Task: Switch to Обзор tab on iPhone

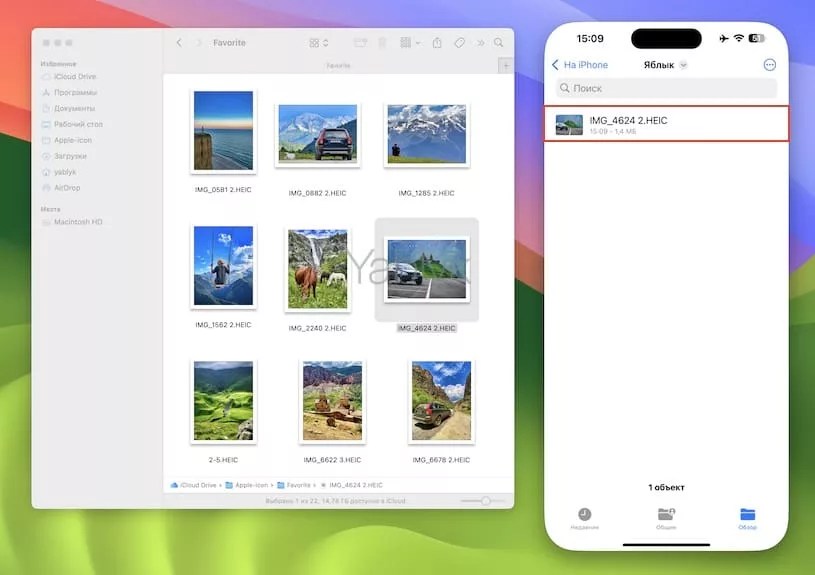Action: click(747, 518)
